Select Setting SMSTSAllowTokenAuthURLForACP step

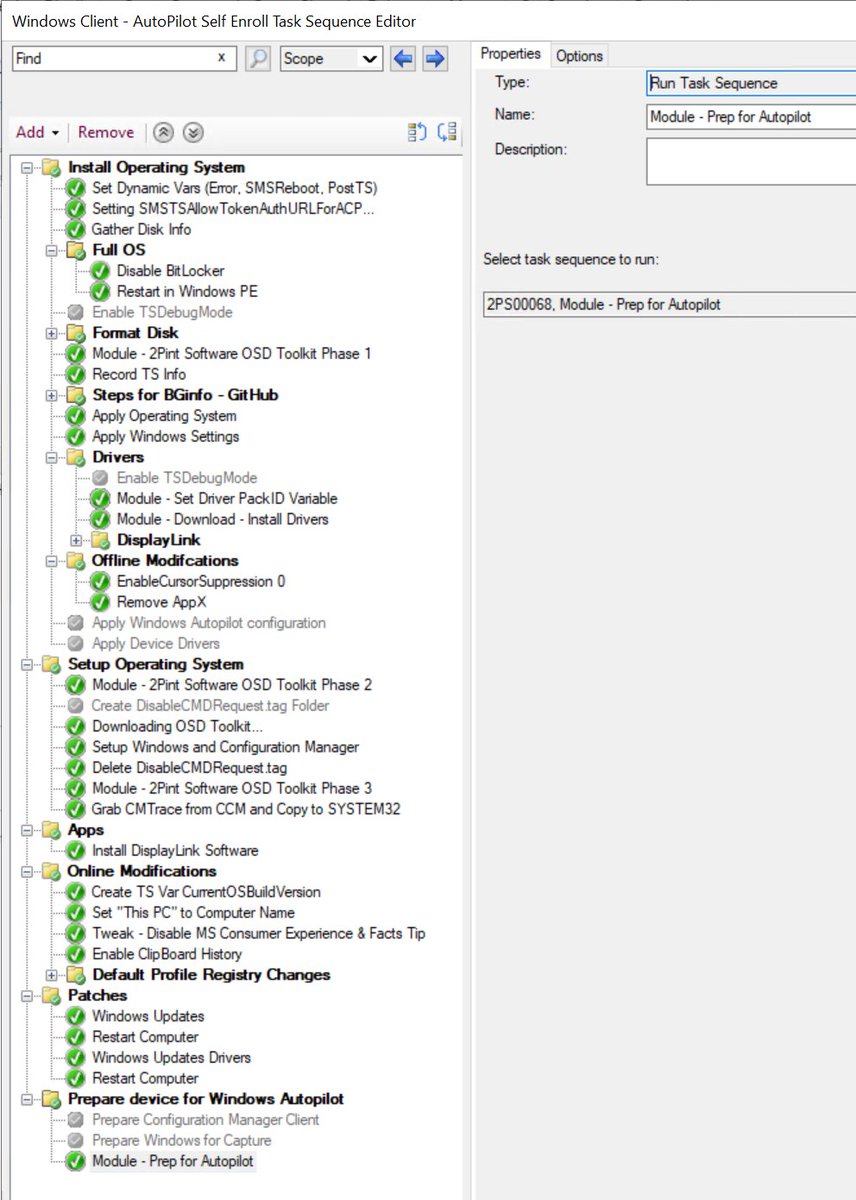click(233, 209)
